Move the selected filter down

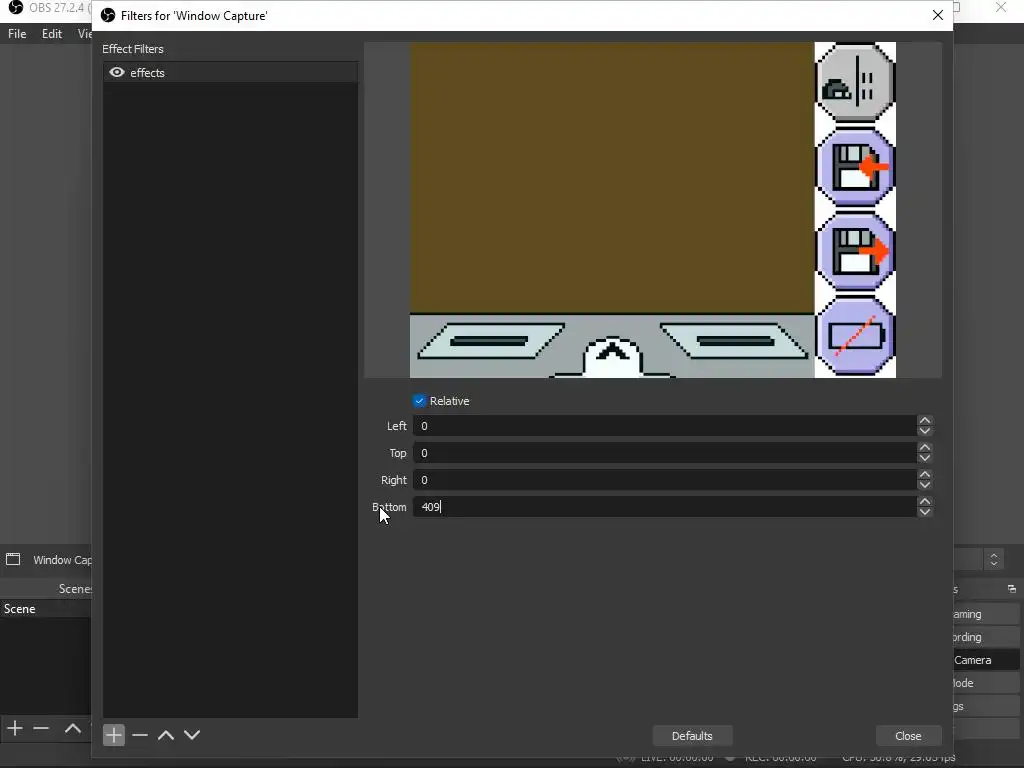(192, 735)
